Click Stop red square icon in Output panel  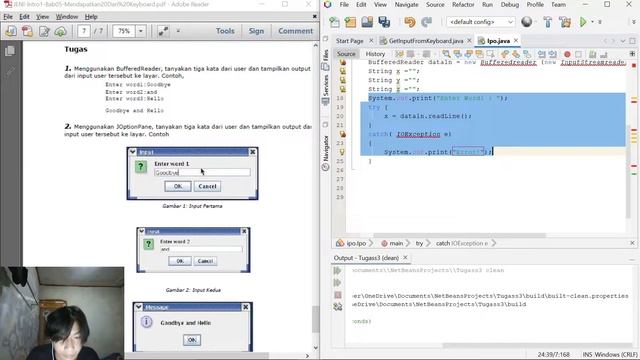338,295
